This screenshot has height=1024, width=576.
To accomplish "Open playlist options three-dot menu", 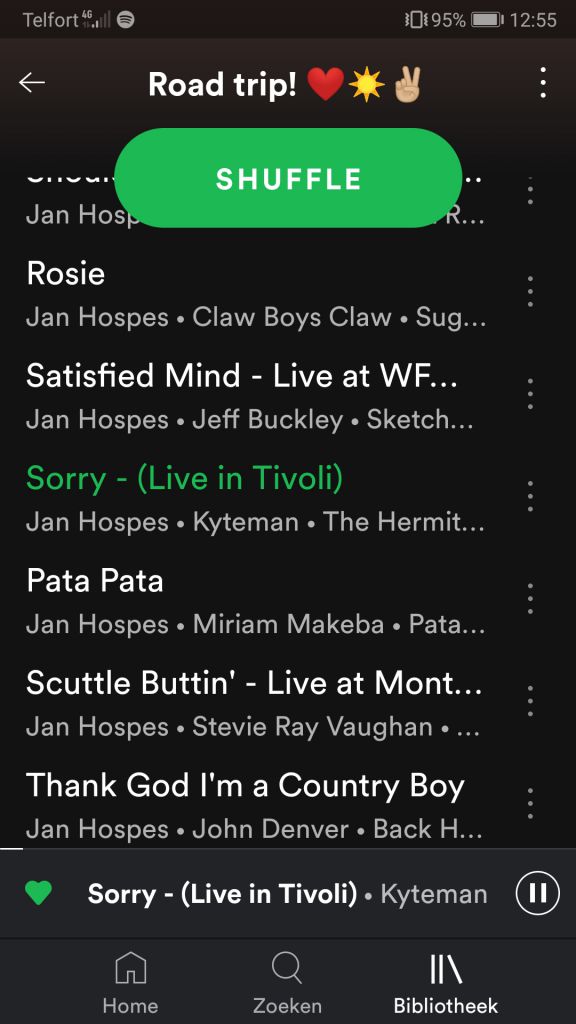I will pyautogui.click(x=543, y=83).
